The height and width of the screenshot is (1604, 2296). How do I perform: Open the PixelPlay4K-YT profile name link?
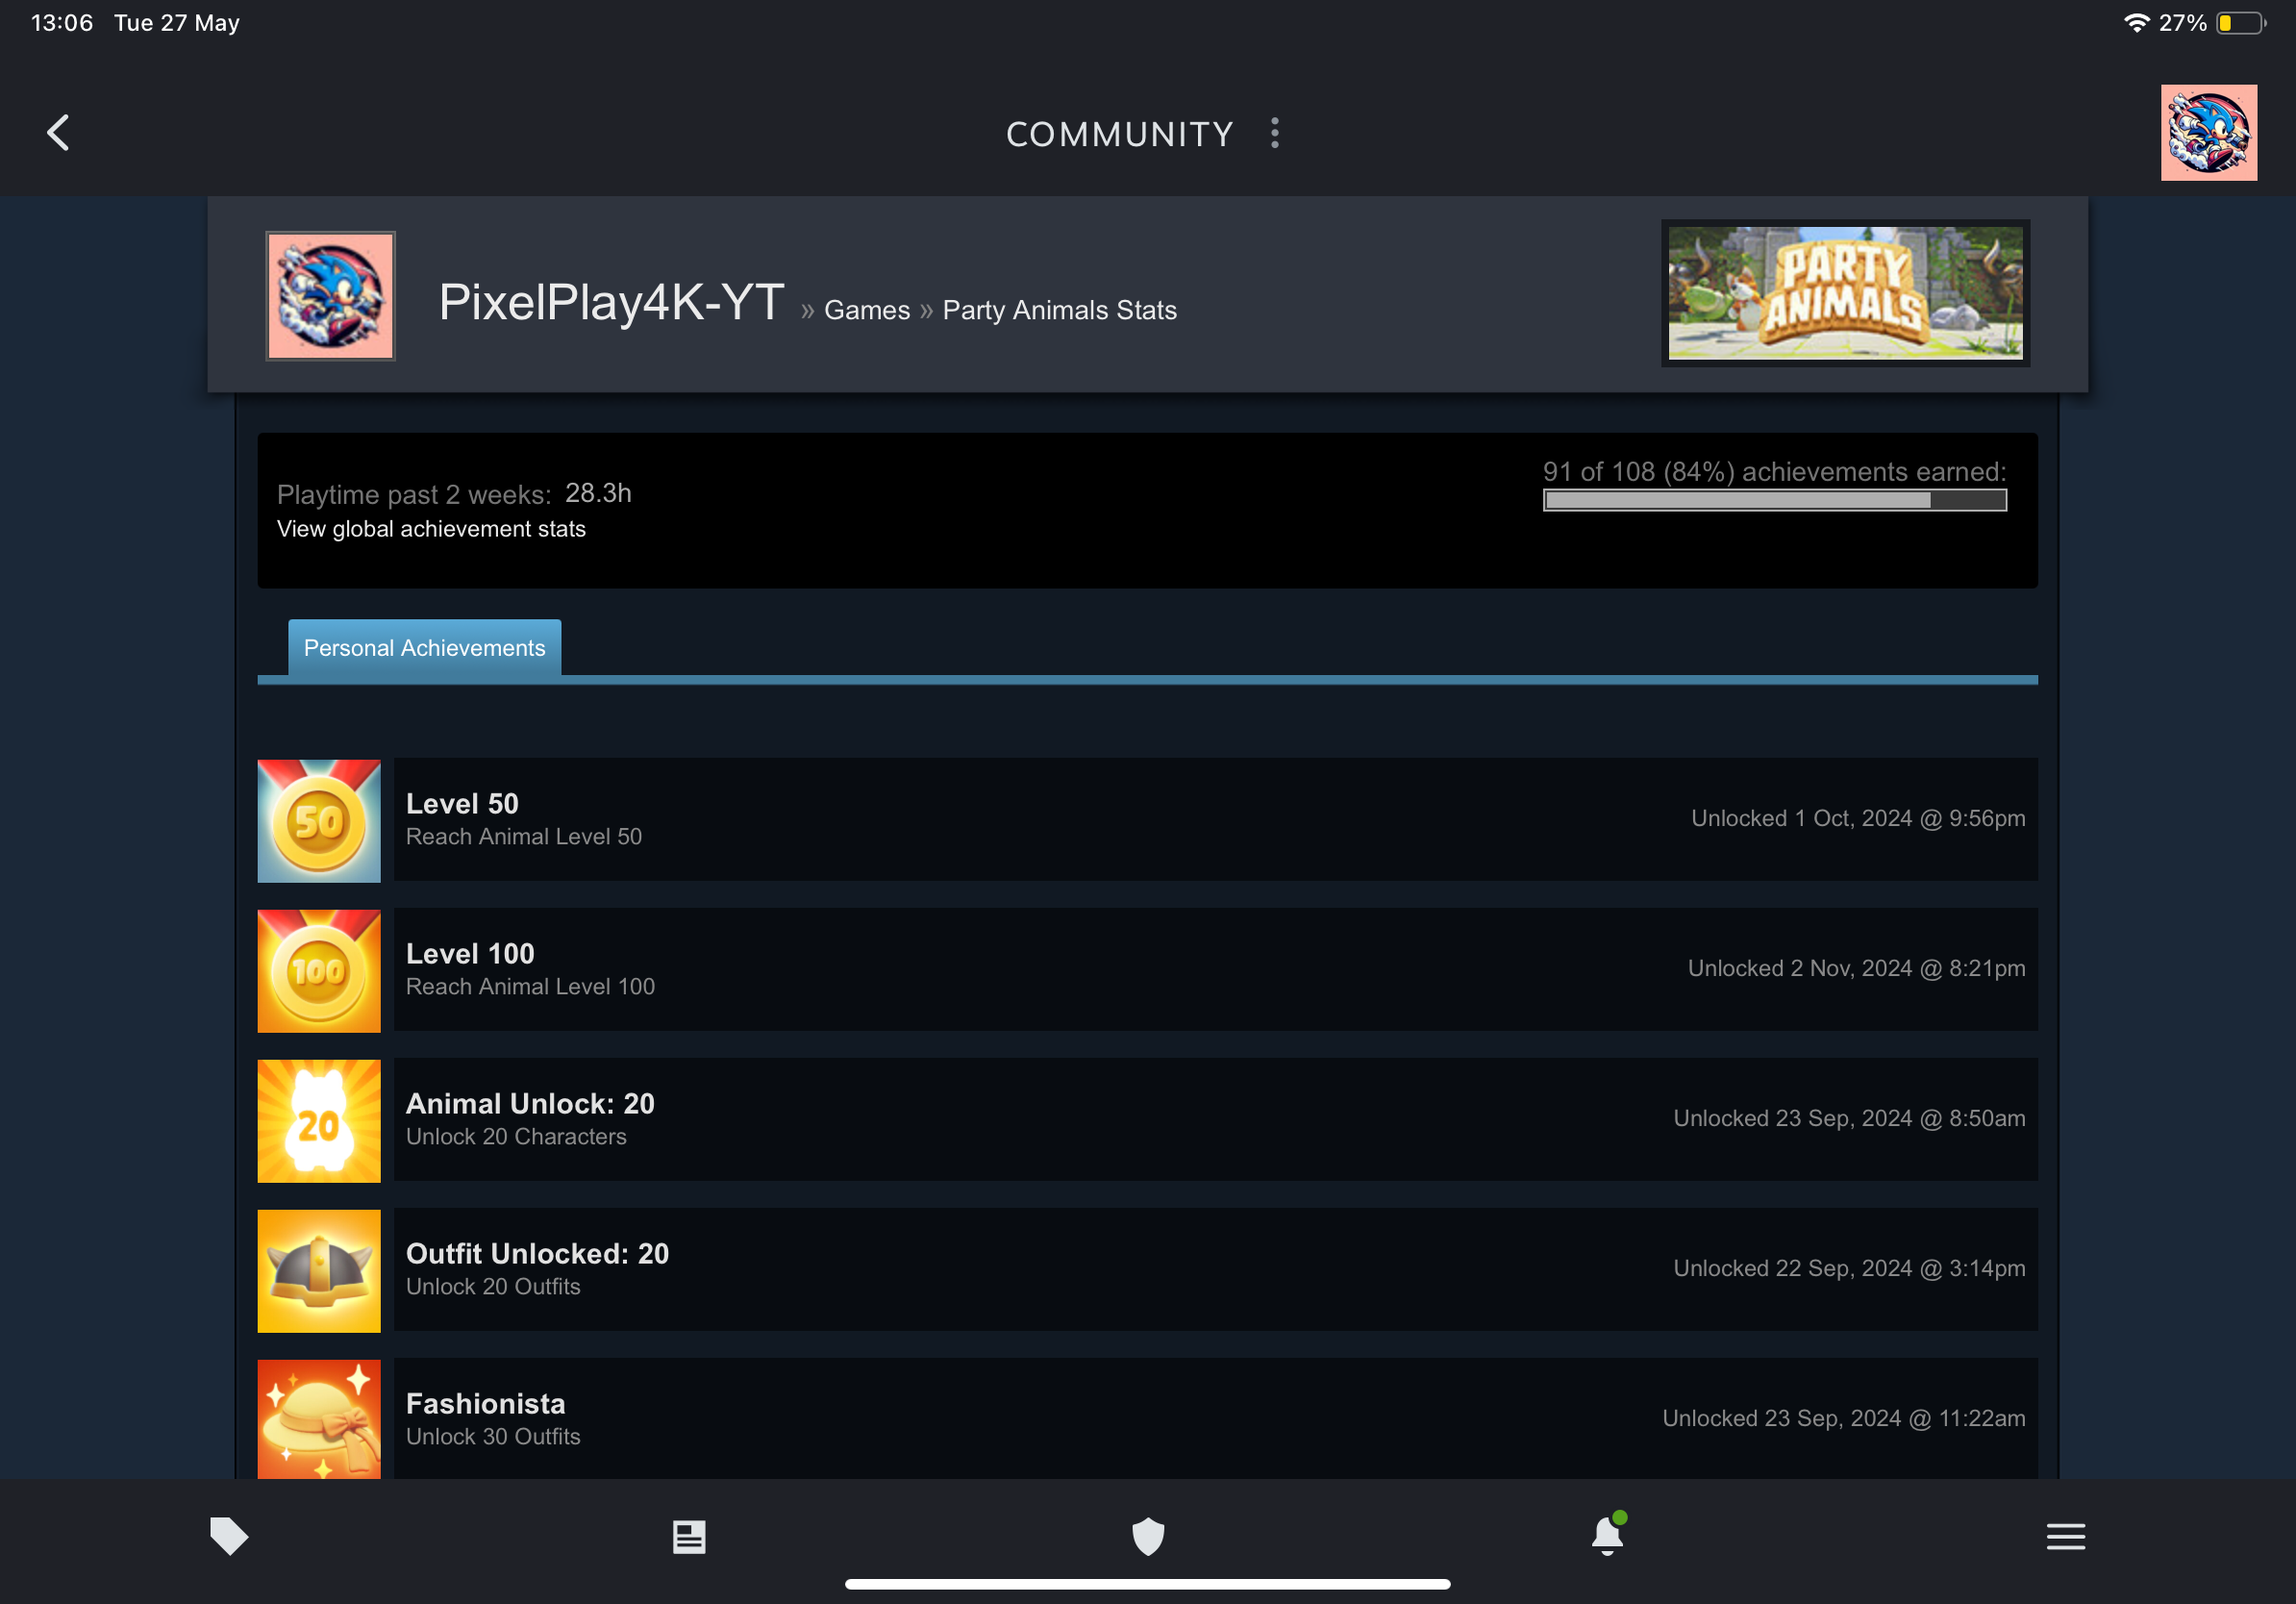611,302
